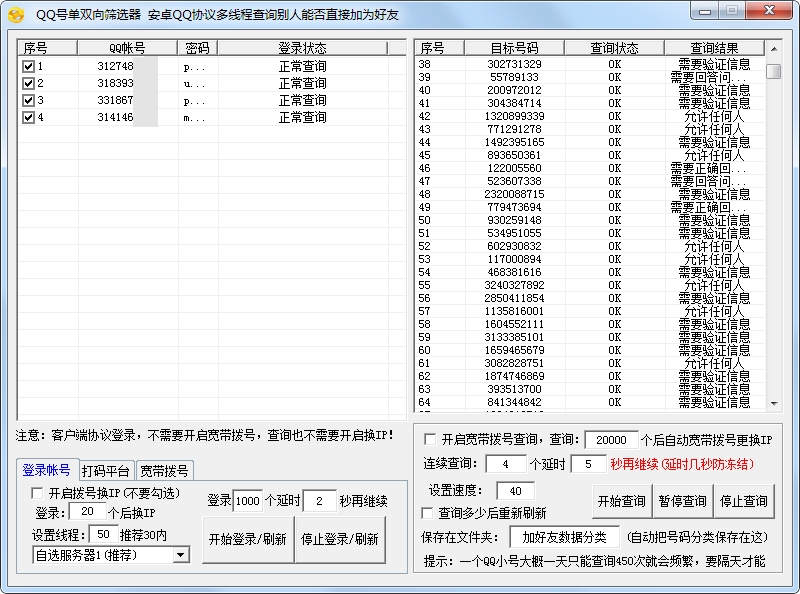Toggle the 查询多少后重新刷新 checkbox
800x594 pixels.
pos(427,513)
